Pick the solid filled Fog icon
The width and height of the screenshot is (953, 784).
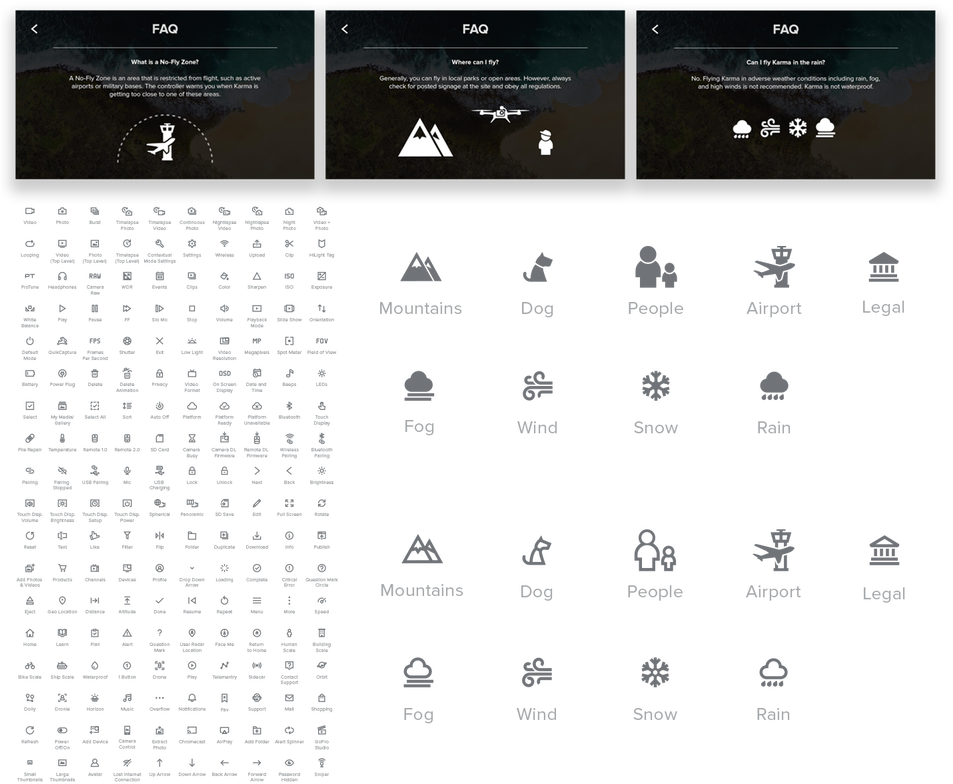coord(419,385)
